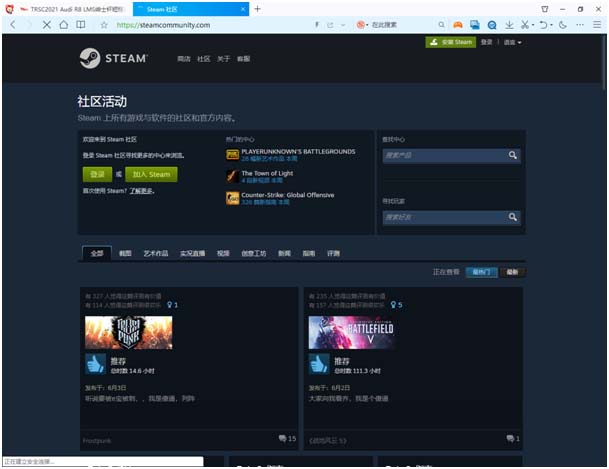This screenshot has height=469, width=609.
Task: Open PLAYERUNKNOWN'S BATTLEGROUNDS hub icon
Action: pyautogui.click(x=232, y=155)
